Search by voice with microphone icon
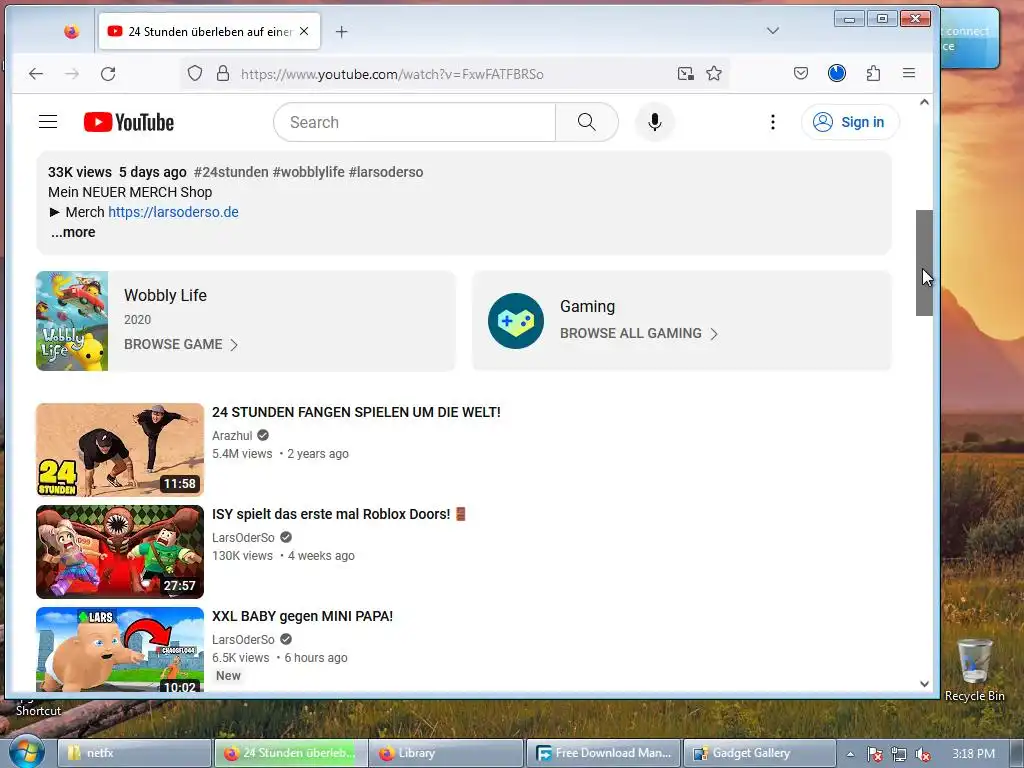The image size is (1024, 768). coord(654,122)
